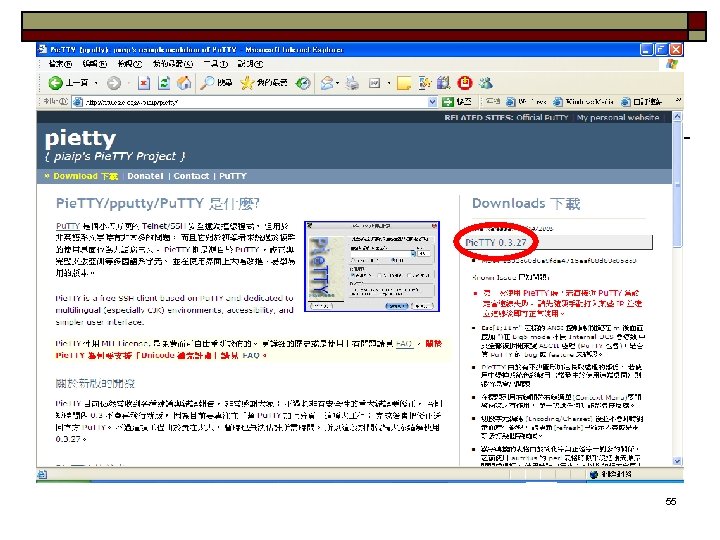The height and width of the screenshot is (540, 720).
Task: Click the Contact navigation link
Action: tap(191, 176)
